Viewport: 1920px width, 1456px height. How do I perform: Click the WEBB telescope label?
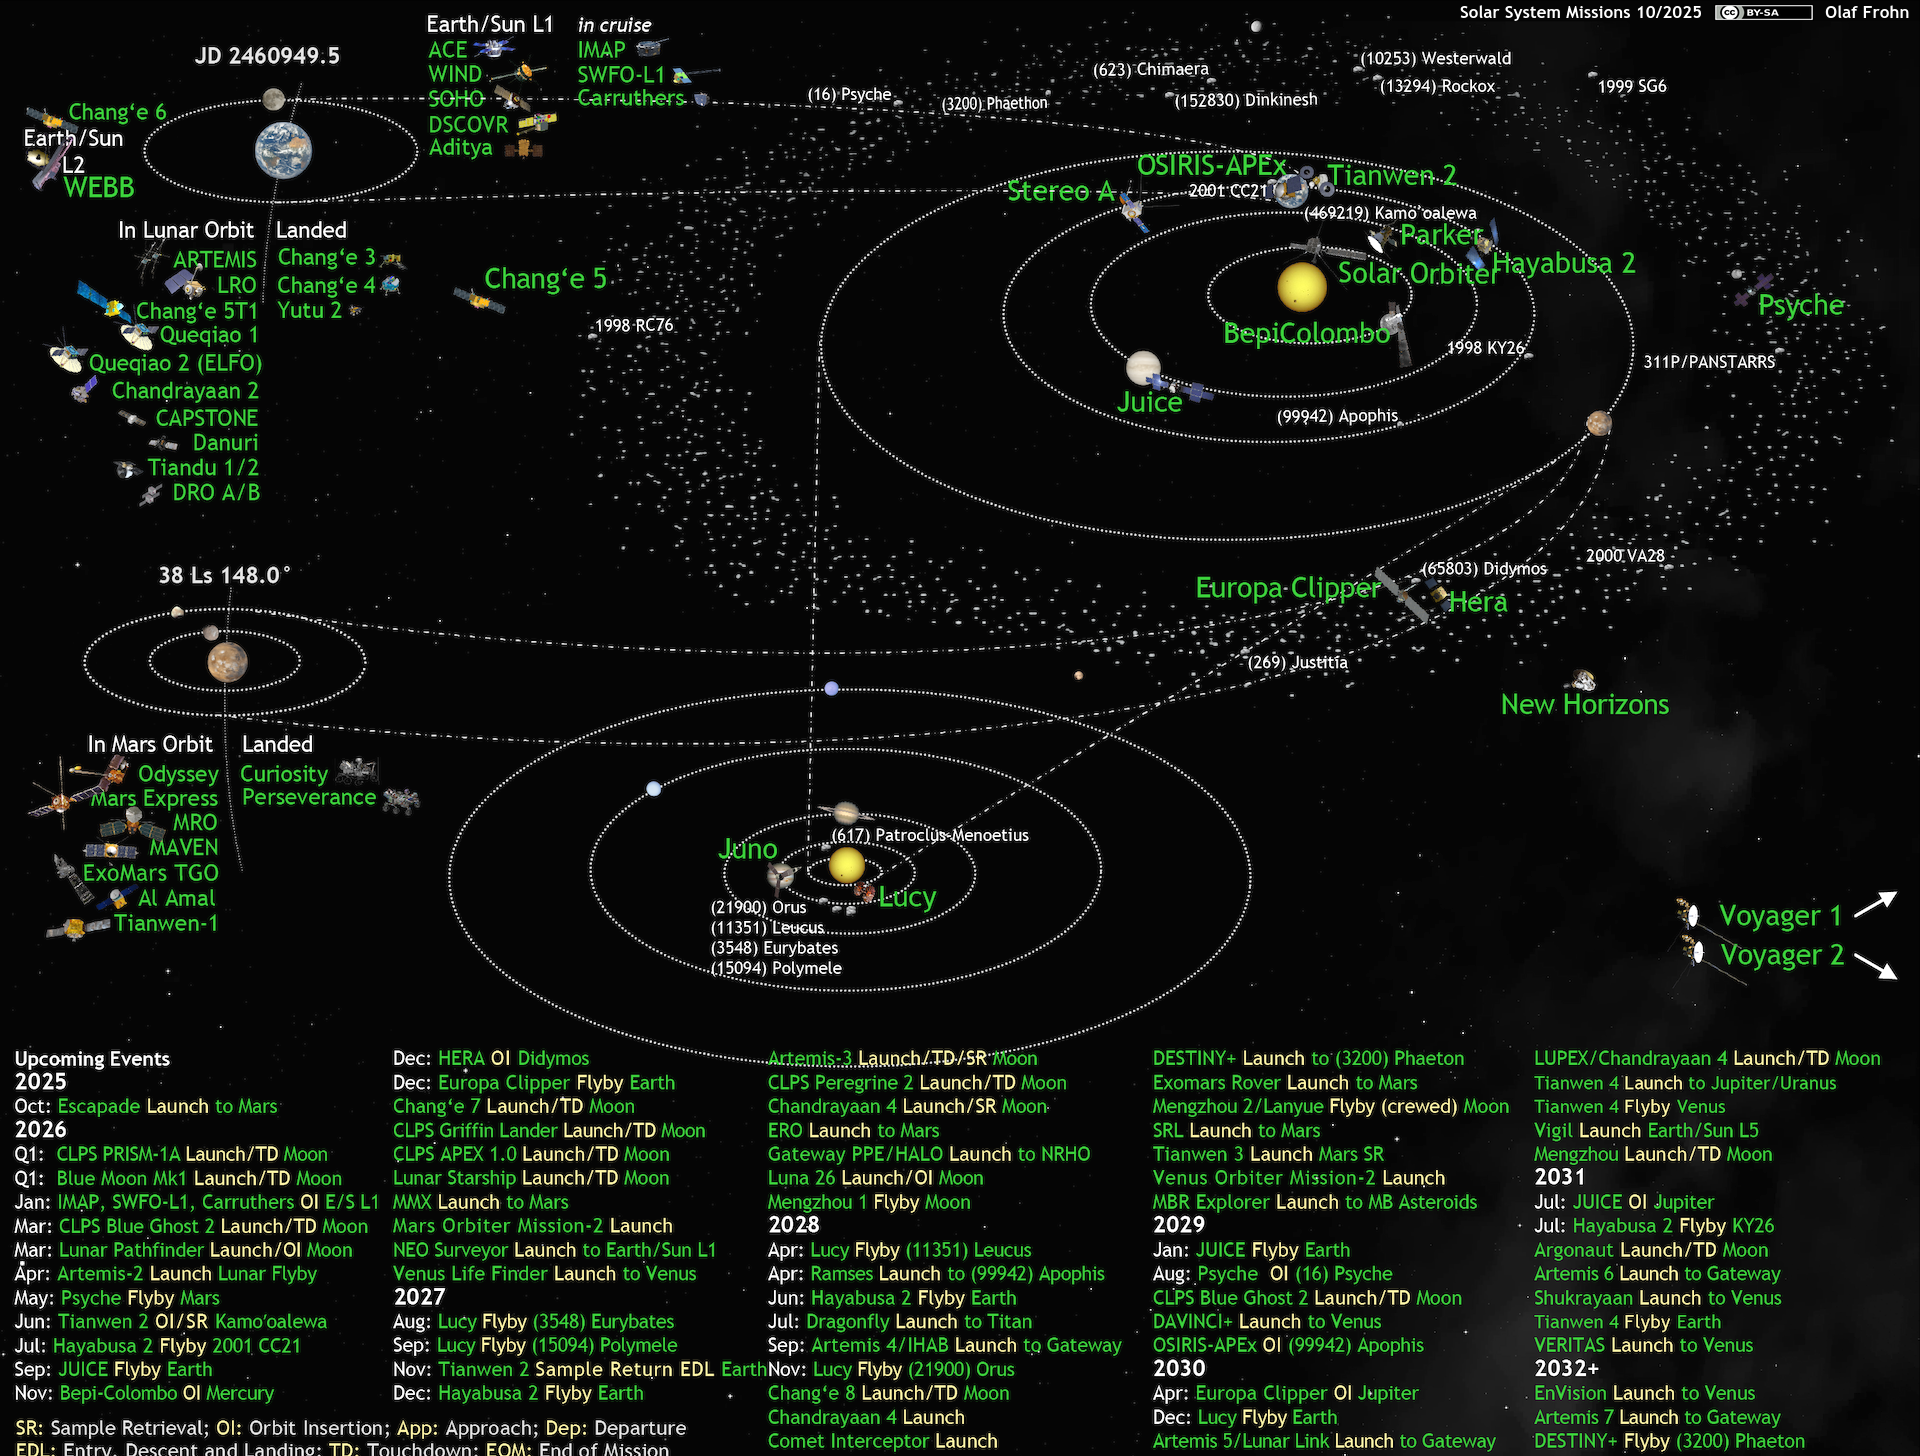[x=98, y=188]
